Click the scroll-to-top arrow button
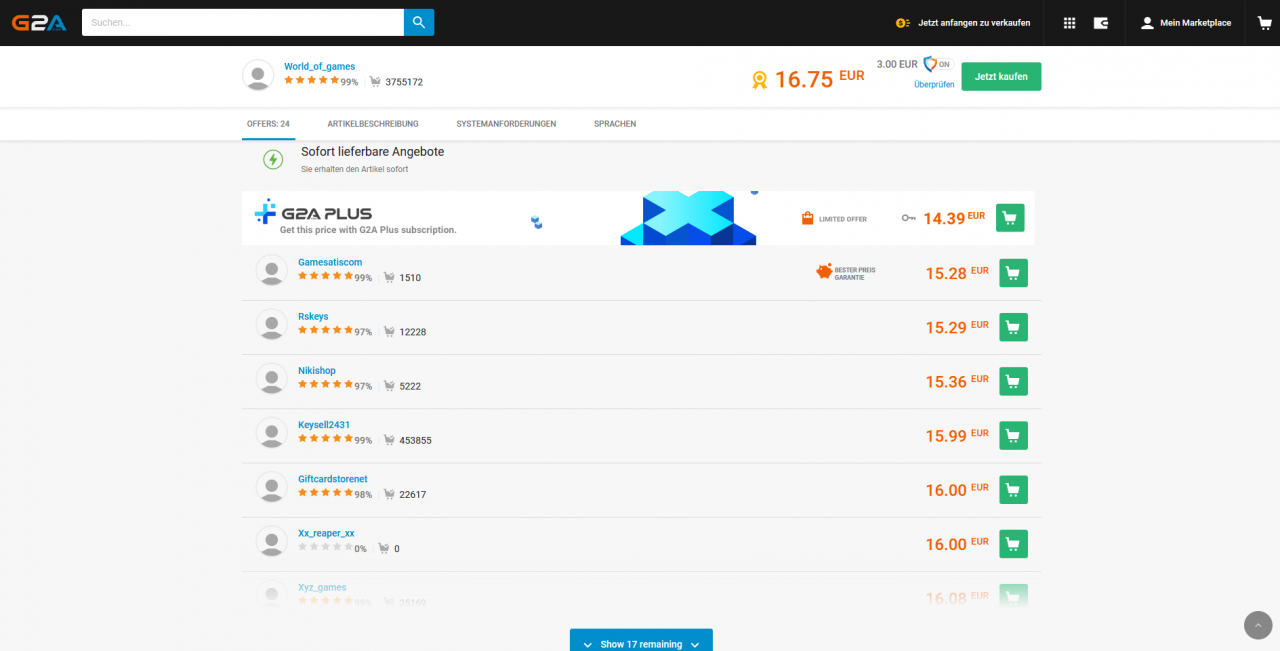1280x651 pixels. coord(1258,625)
